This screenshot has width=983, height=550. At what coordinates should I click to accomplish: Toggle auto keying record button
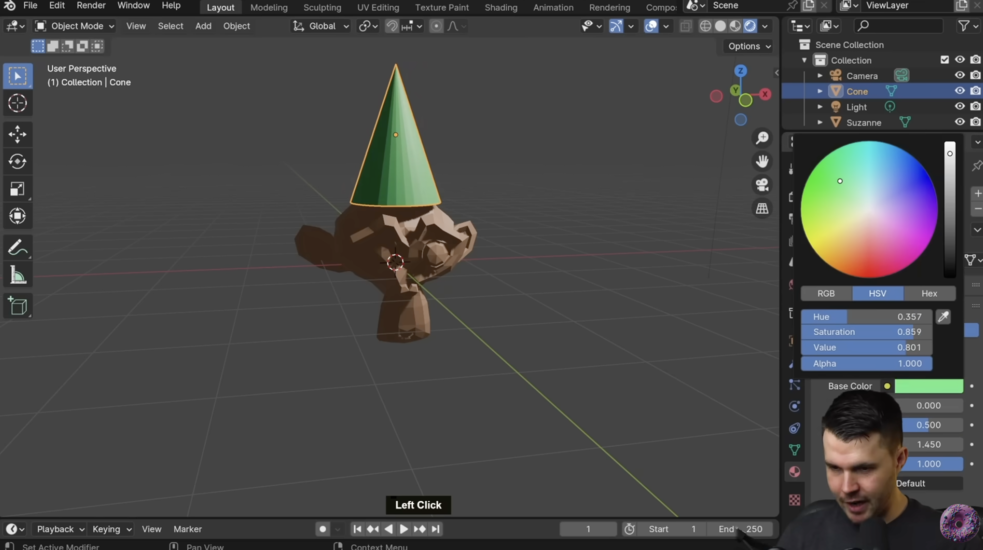323,529
